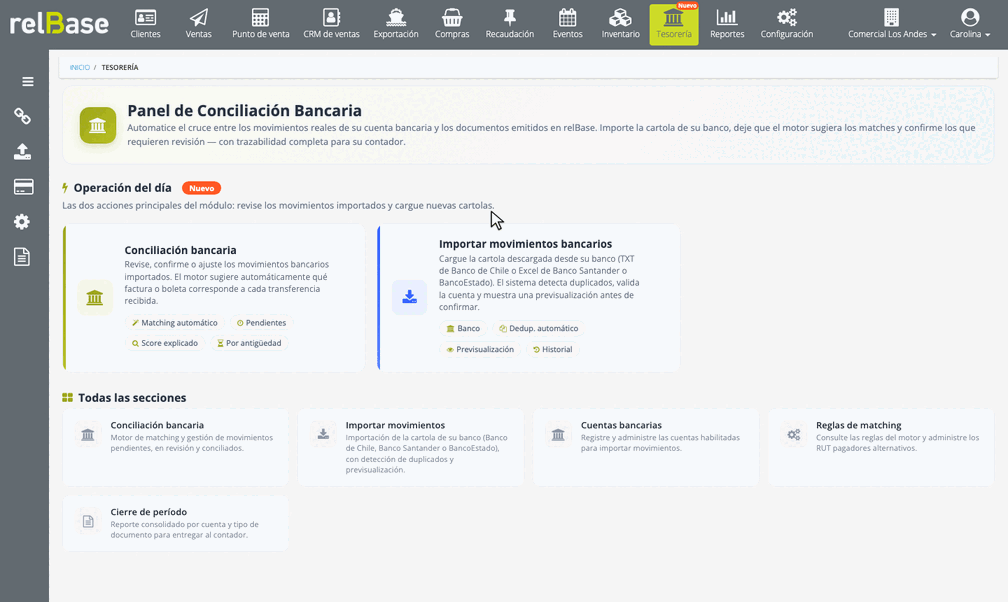
Task: Open Tesorería bank icon
Action: coord(673,17)
